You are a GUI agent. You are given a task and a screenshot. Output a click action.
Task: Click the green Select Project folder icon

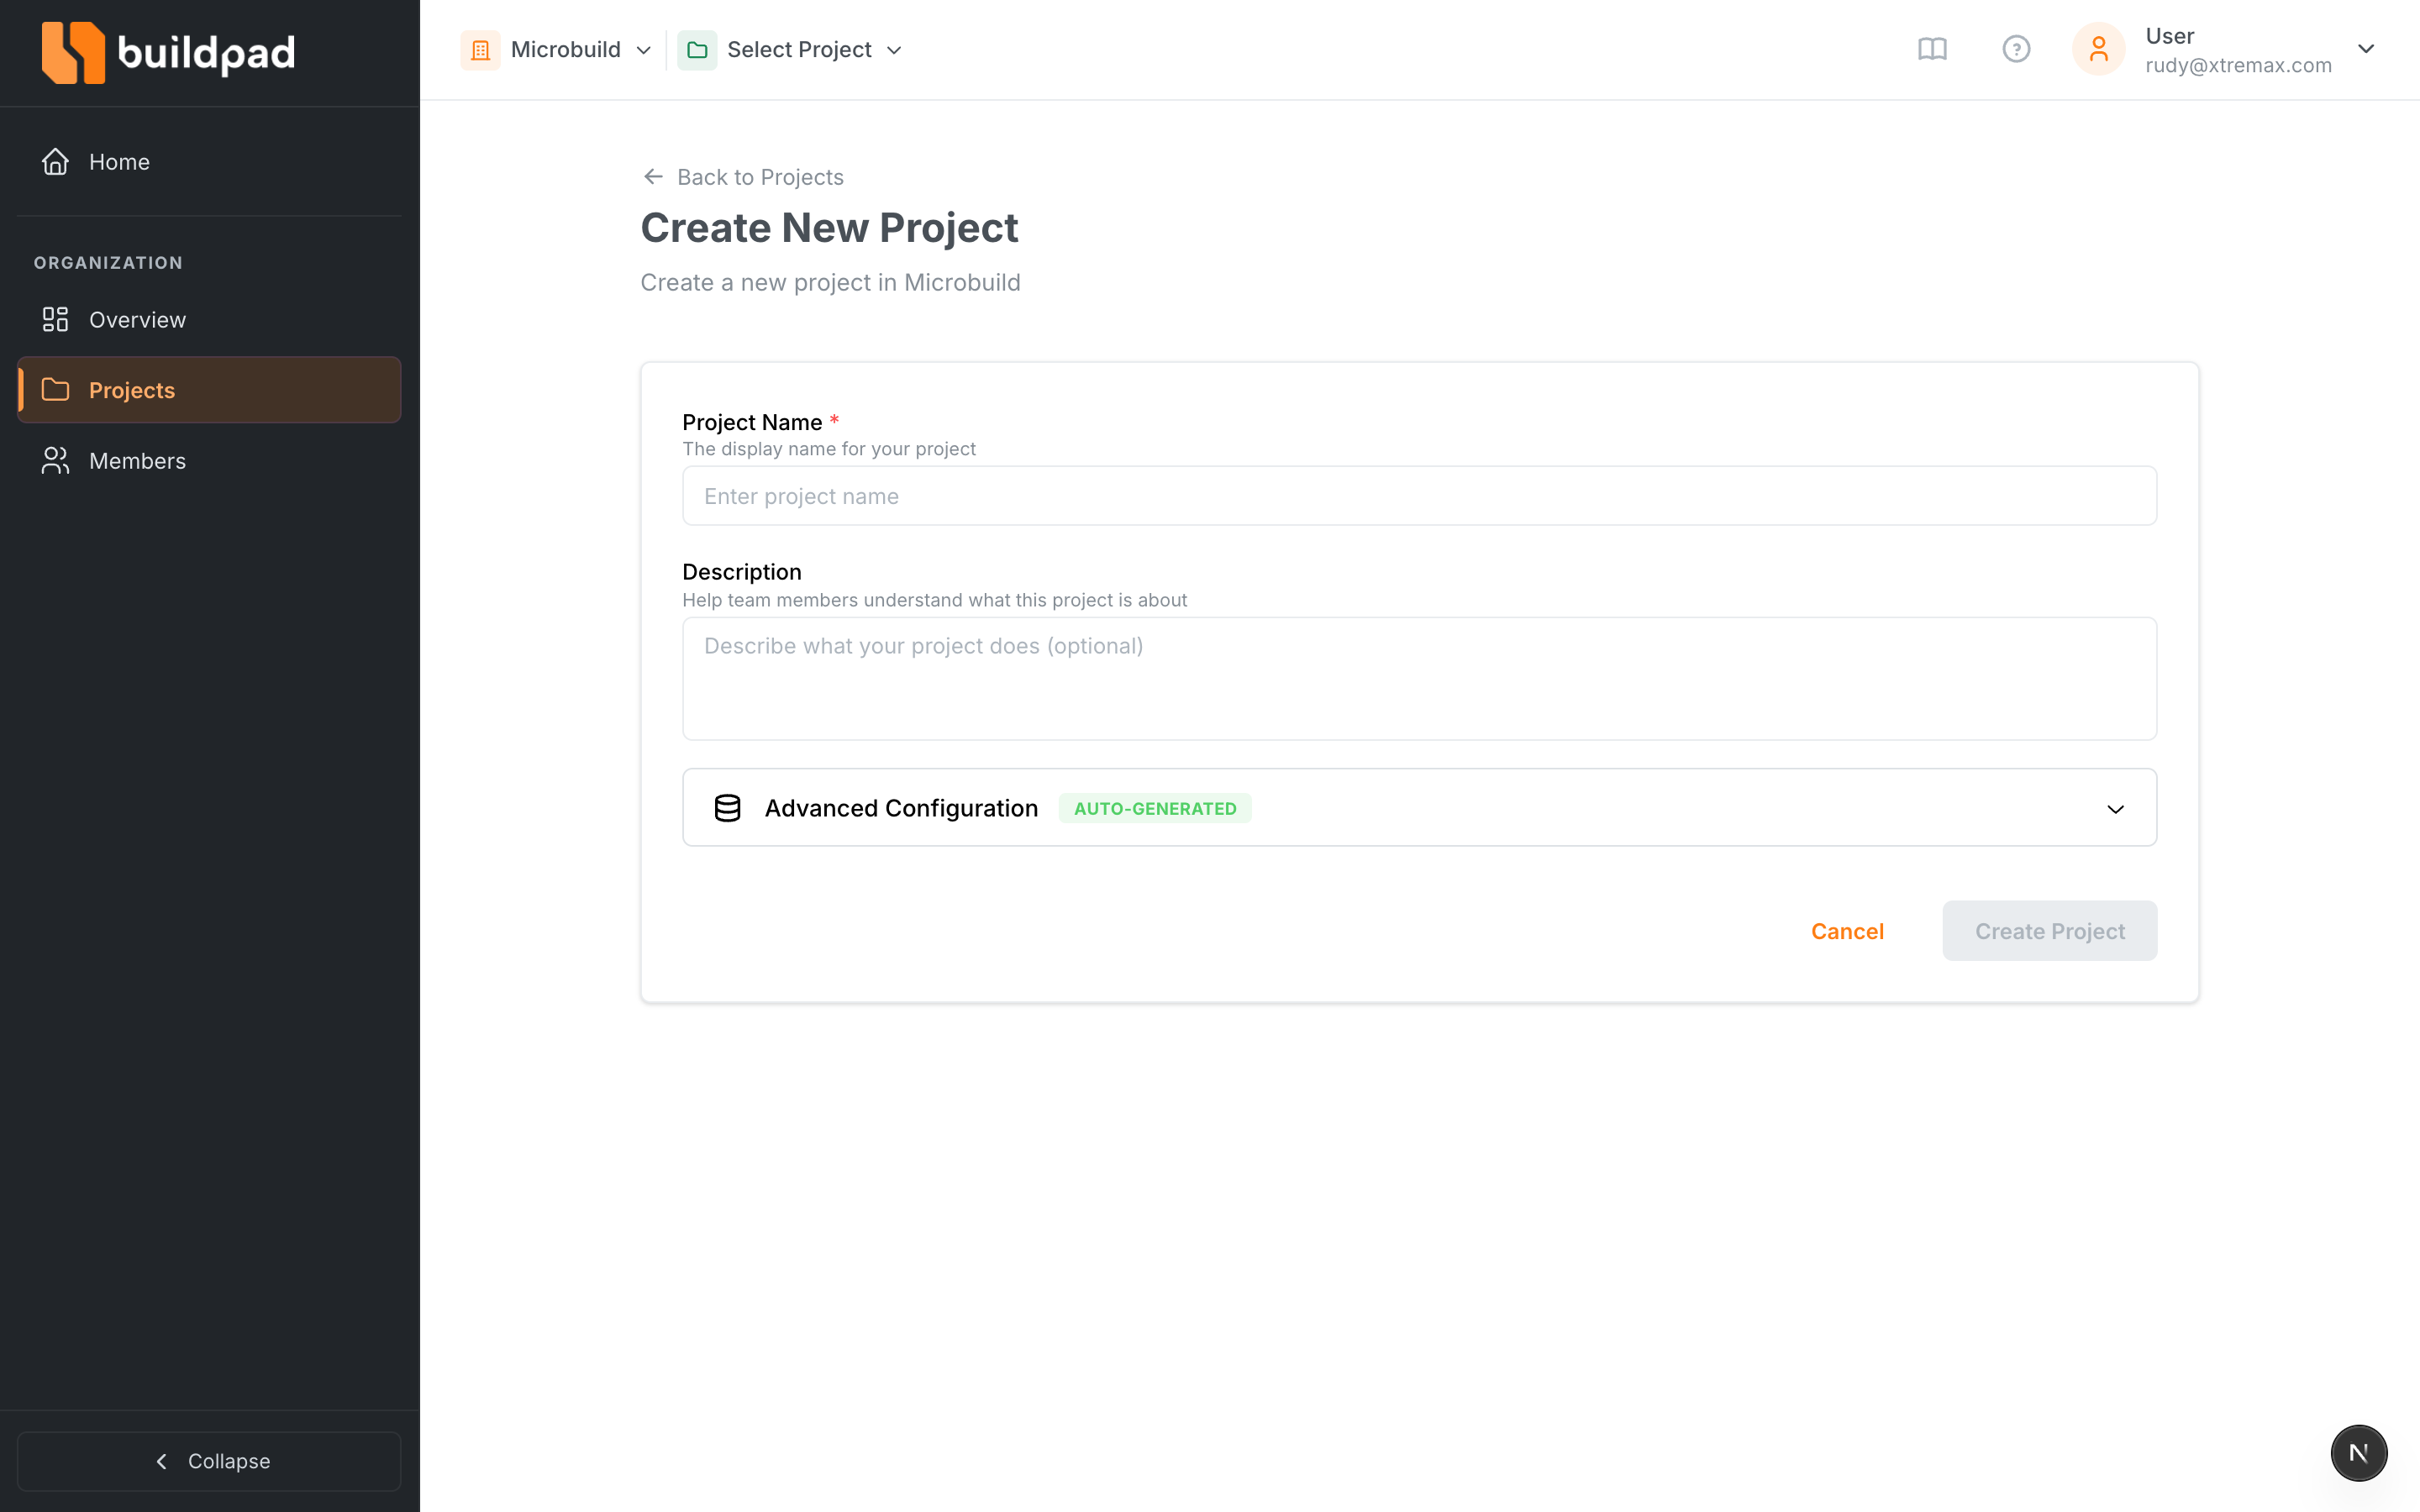[697, 50]
